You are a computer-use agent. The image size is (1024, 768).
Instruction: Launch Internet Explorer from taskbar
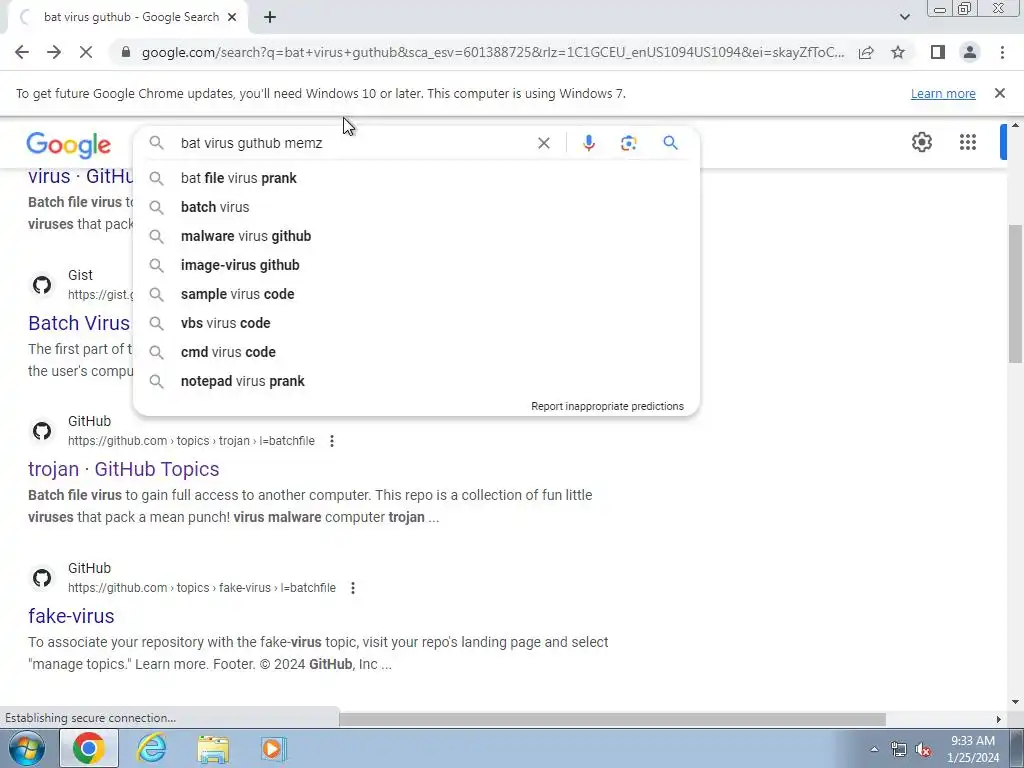pyautogui.click(x=152, y=748)
